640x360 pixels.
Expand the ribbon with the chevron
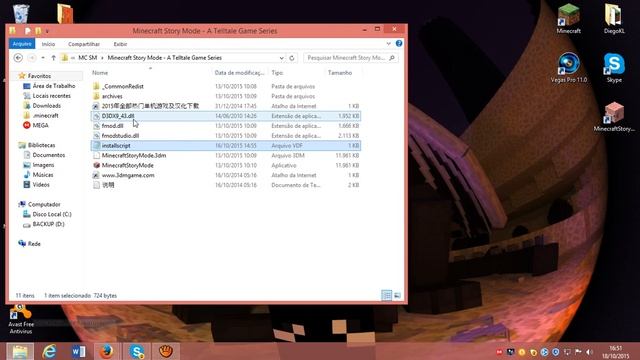pyautogui.click(x=388, y=44)
